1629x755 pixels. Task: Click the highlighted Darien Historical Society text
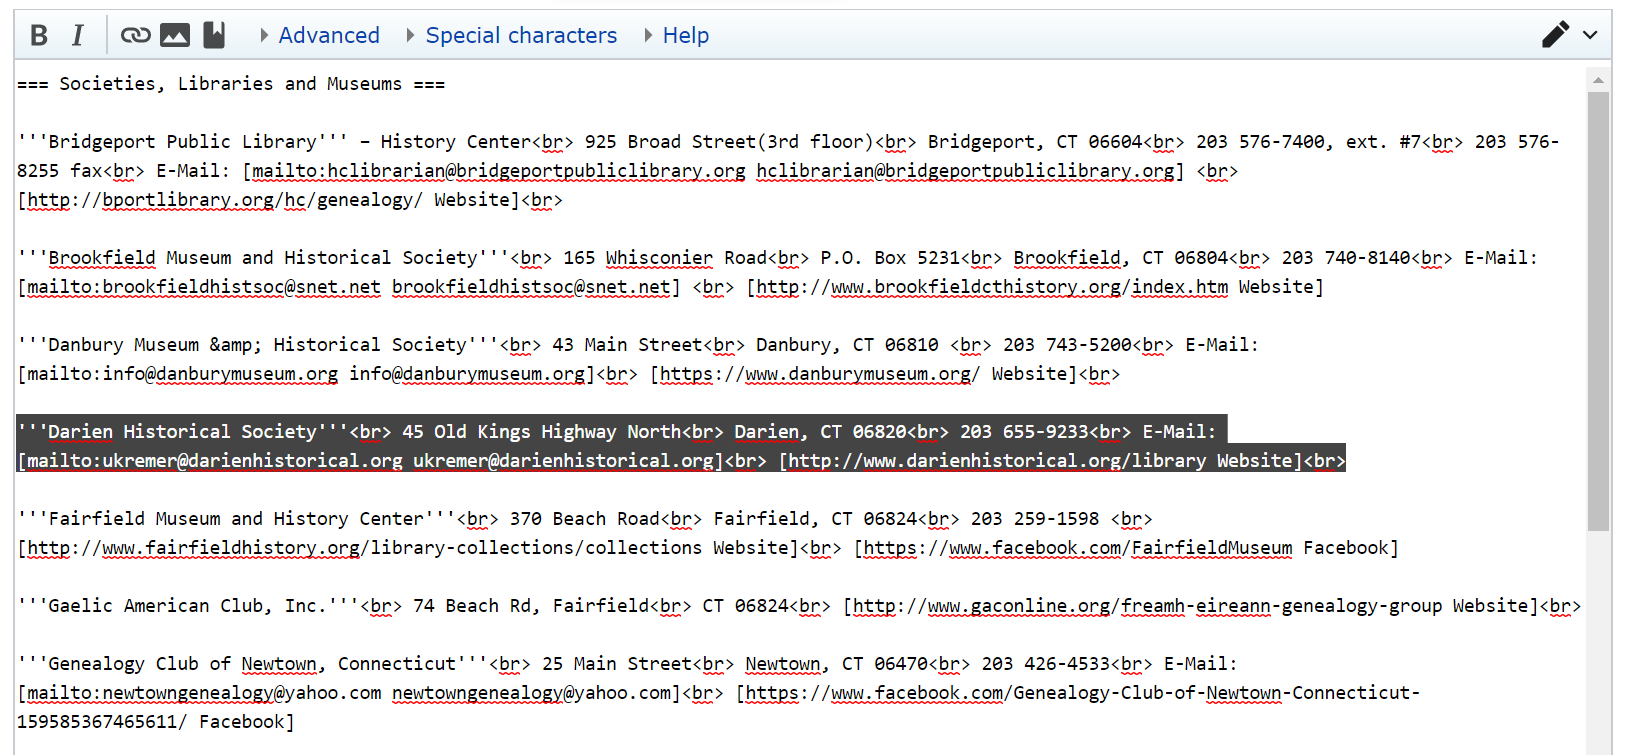183,432
